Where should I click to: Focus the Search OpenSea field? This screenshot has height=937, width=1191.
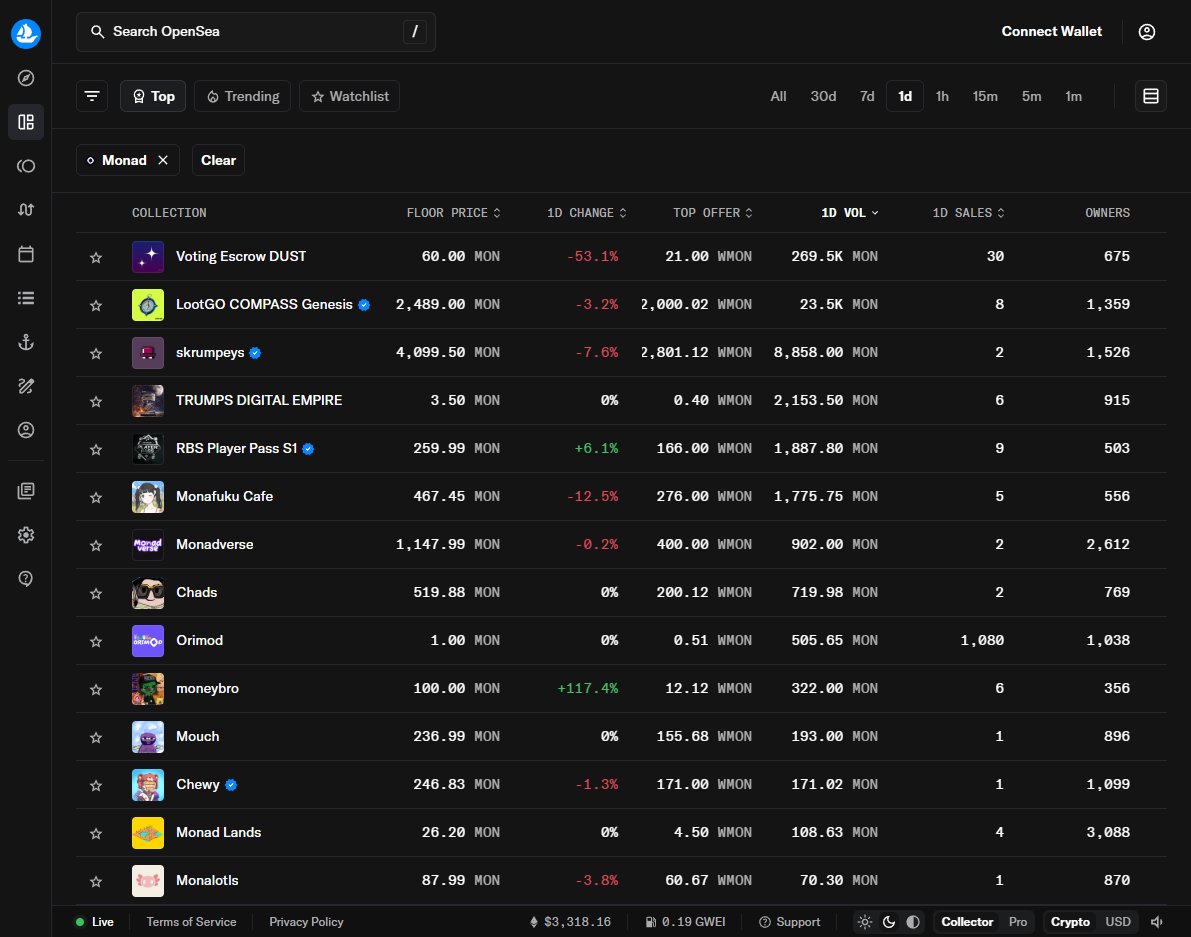click(x=256, y=32)
